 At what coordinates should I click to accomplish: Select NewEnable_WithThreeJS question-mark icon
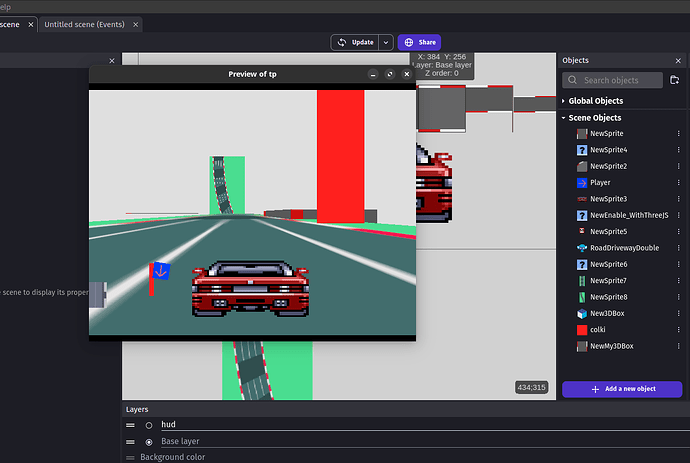[x=582, y=215]
